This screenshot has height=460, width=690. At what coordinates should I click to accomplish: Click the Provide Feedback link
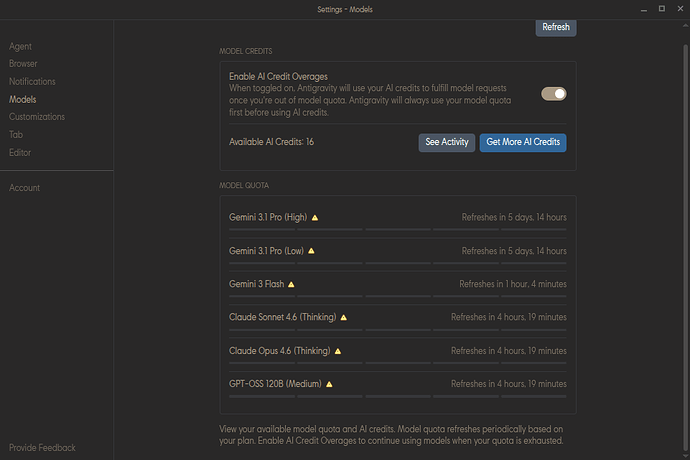[x=42, y=448]
